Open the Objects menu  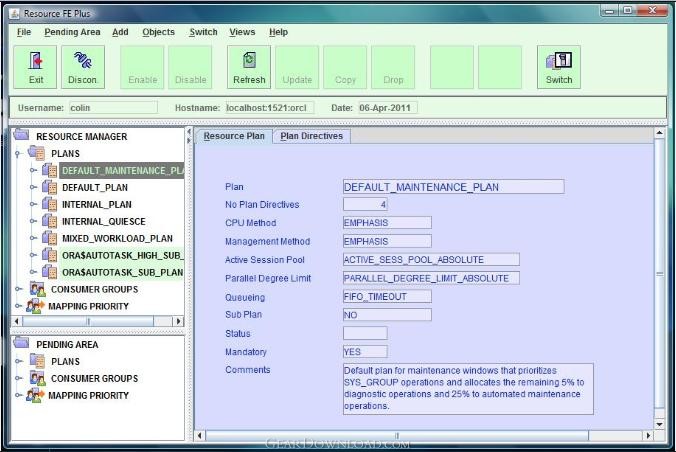158,32
